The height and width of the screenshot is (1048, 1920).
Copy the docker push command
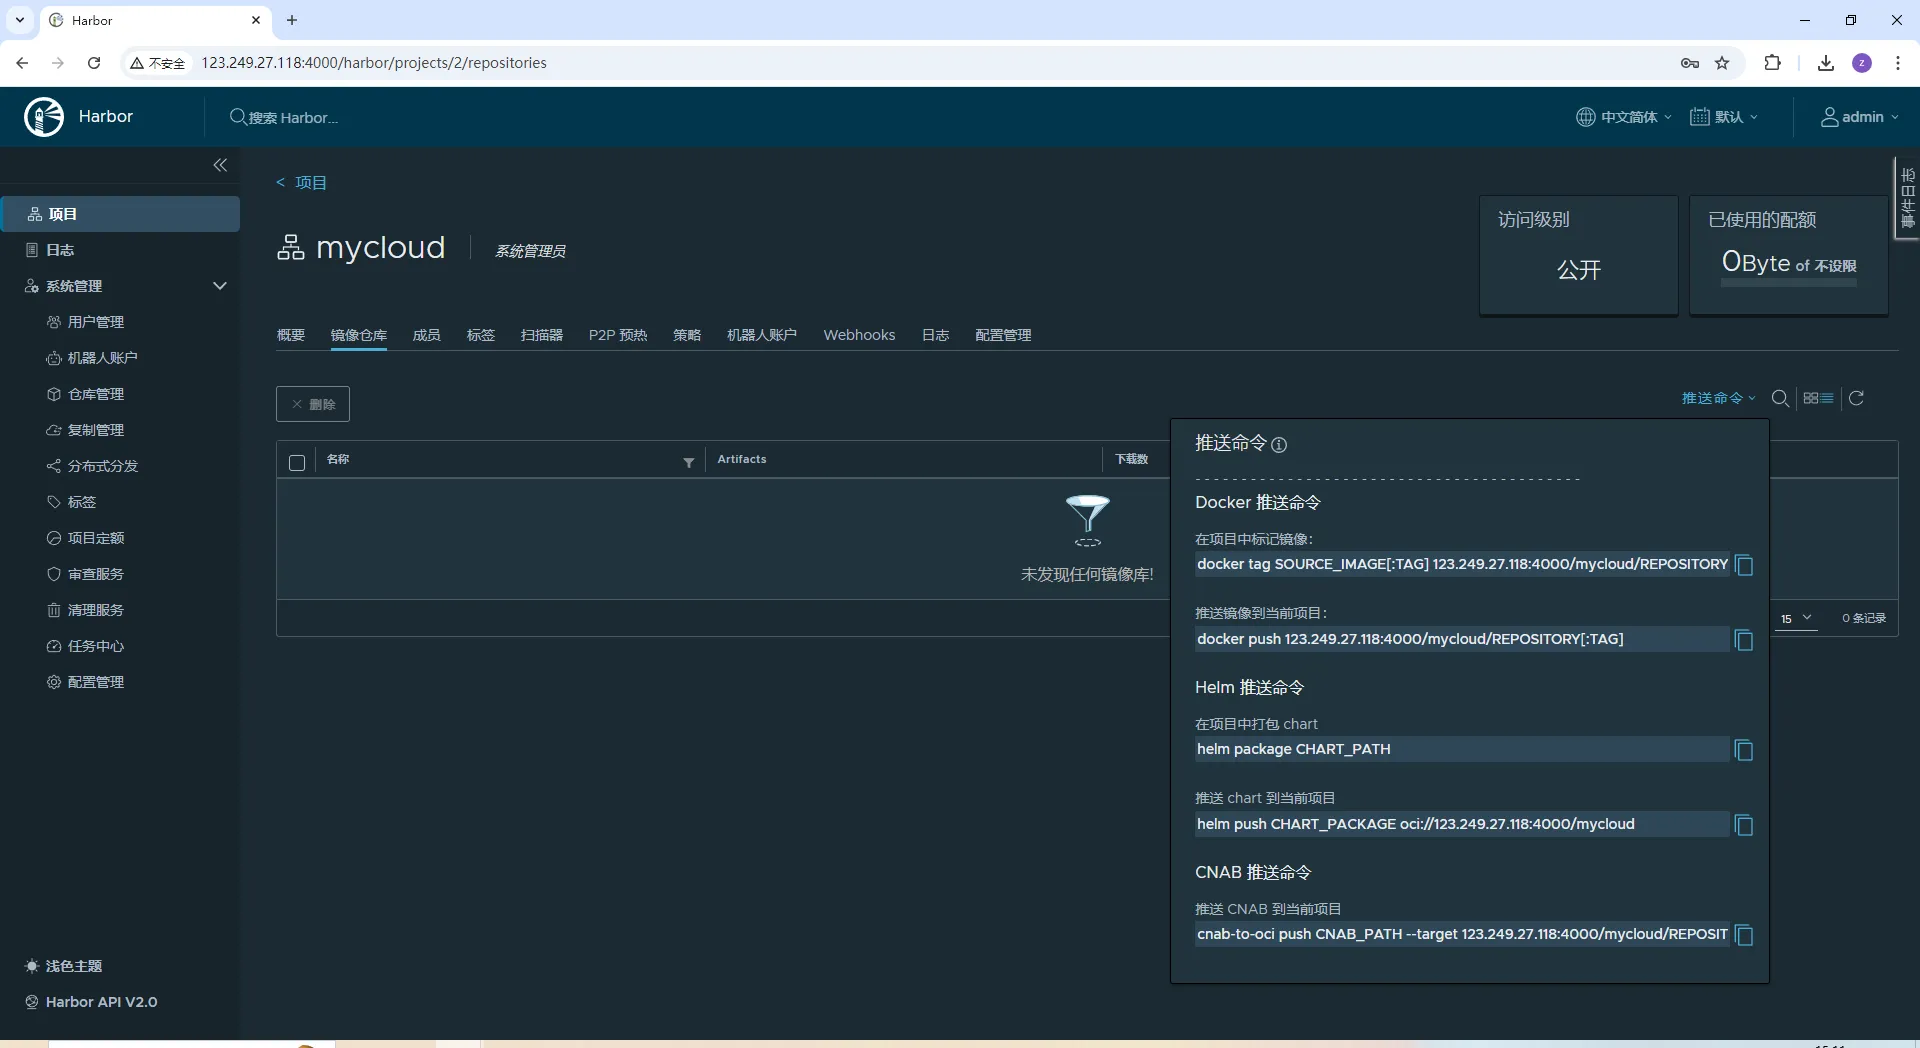pos(1744,640)
